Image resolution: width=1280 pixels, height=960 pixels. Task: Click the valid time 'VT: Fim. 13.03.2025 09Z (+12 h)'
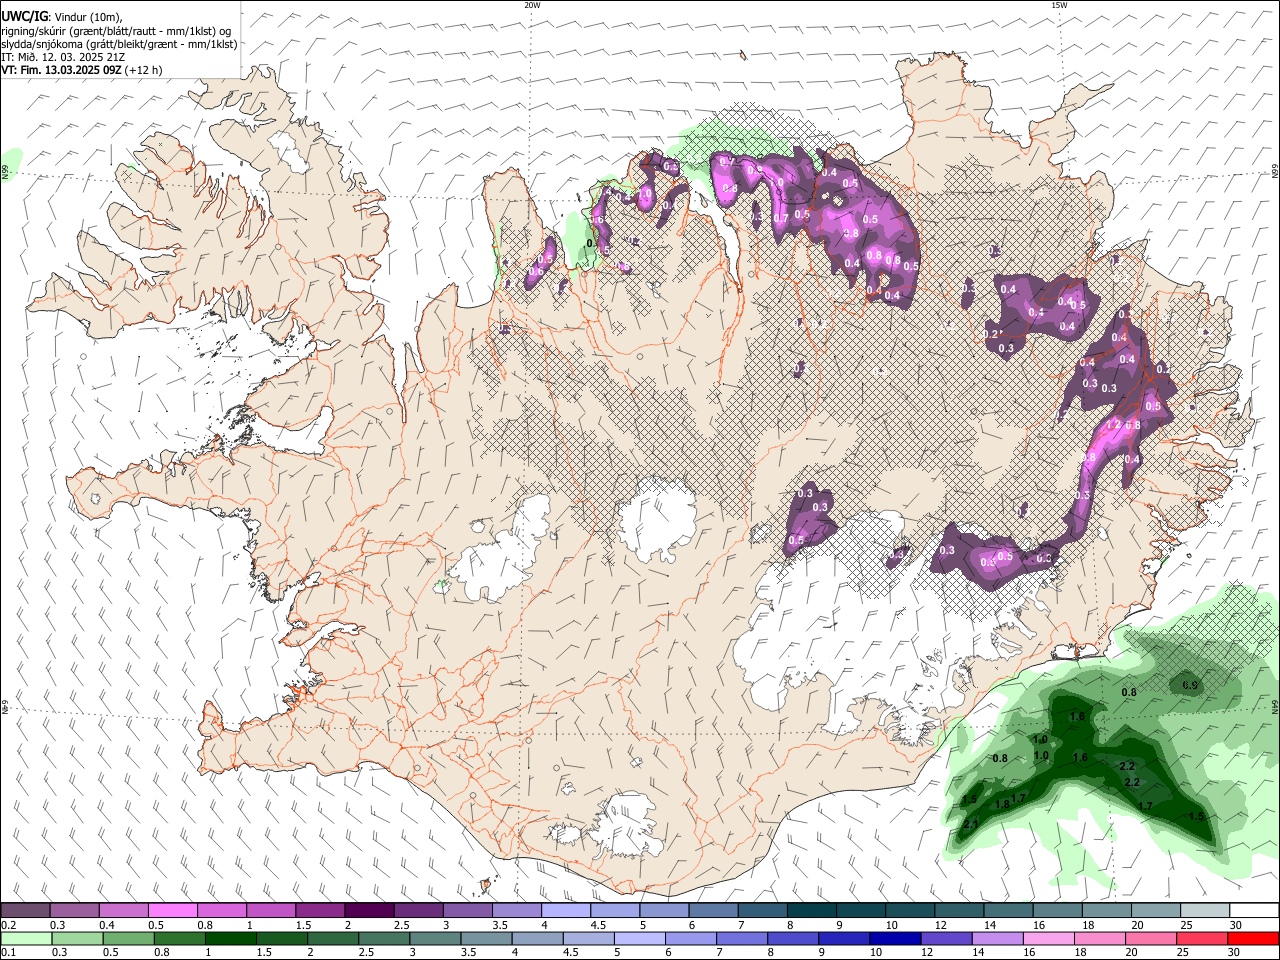coord(82,70)
